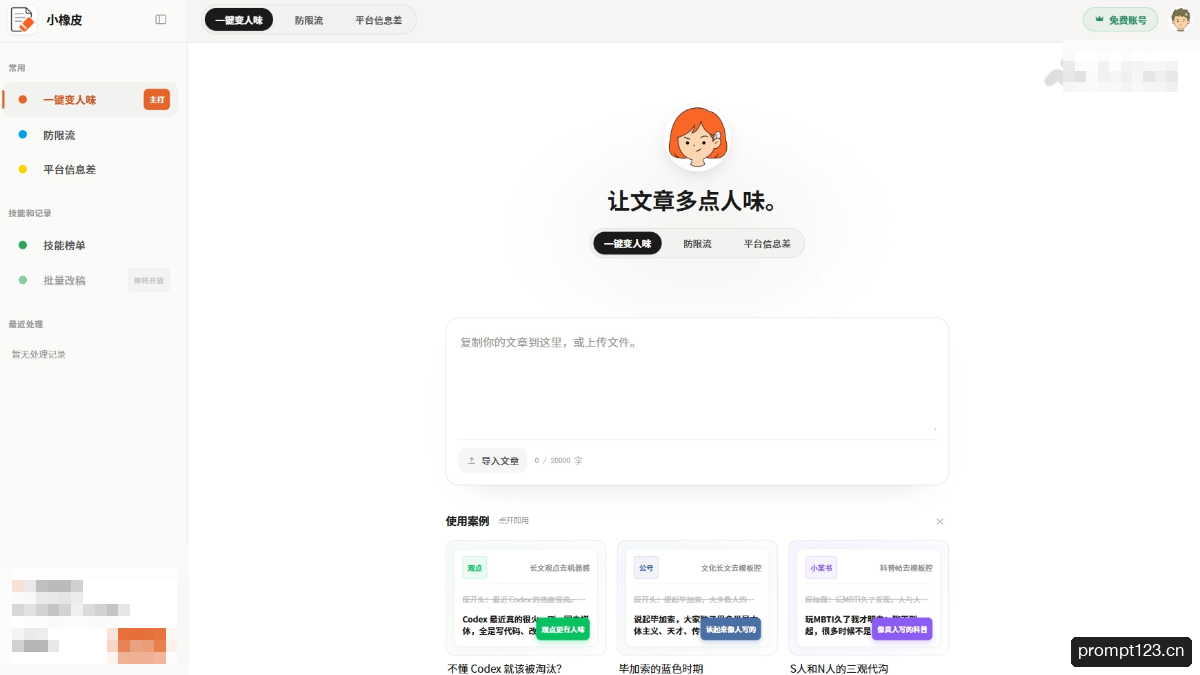Click the 小橡皮 app title text
The height and width of the screenshot is (675, 1200).
pos(64,20)
